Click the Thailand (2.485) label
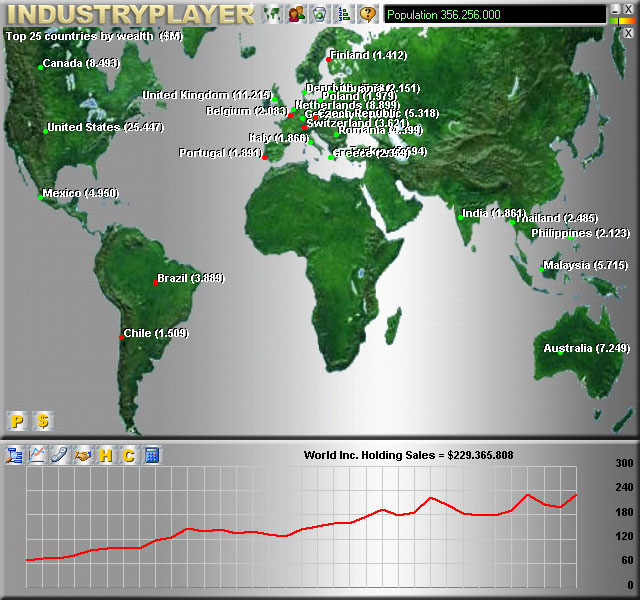This screenshot has height=600, width=640. 556,218
